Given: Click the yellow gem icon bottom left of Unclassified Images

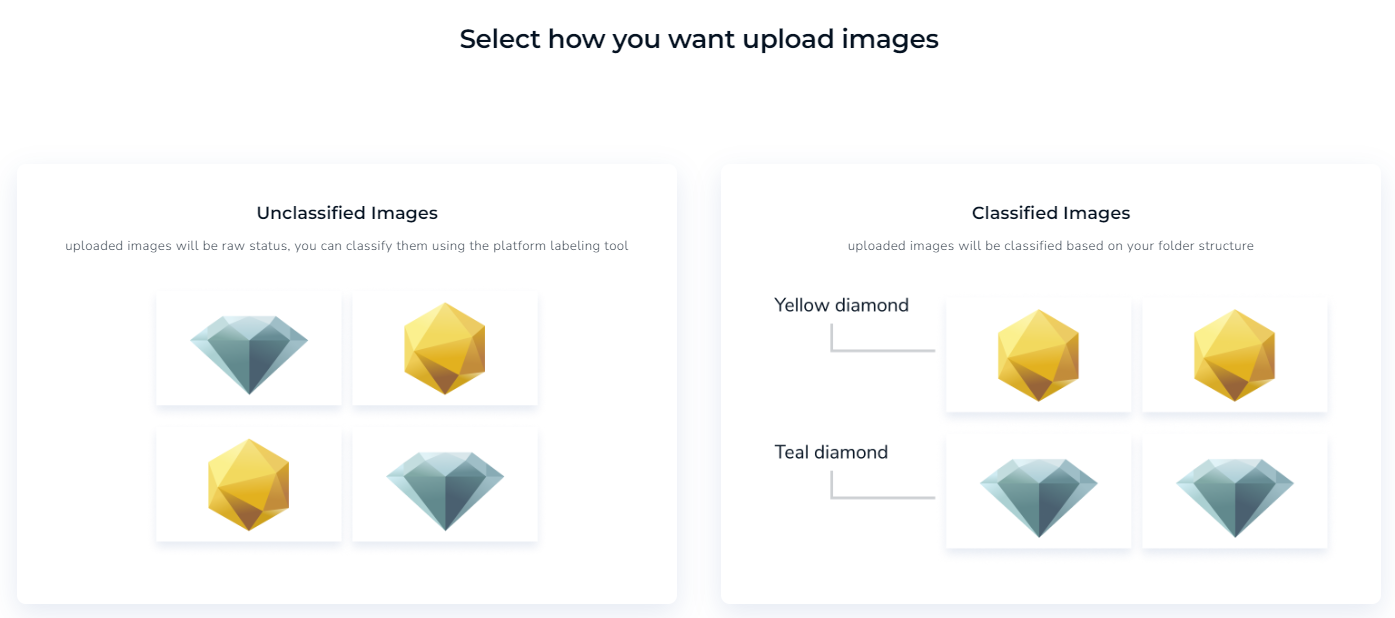Looking at the screenshot, I should coord(248,482).
